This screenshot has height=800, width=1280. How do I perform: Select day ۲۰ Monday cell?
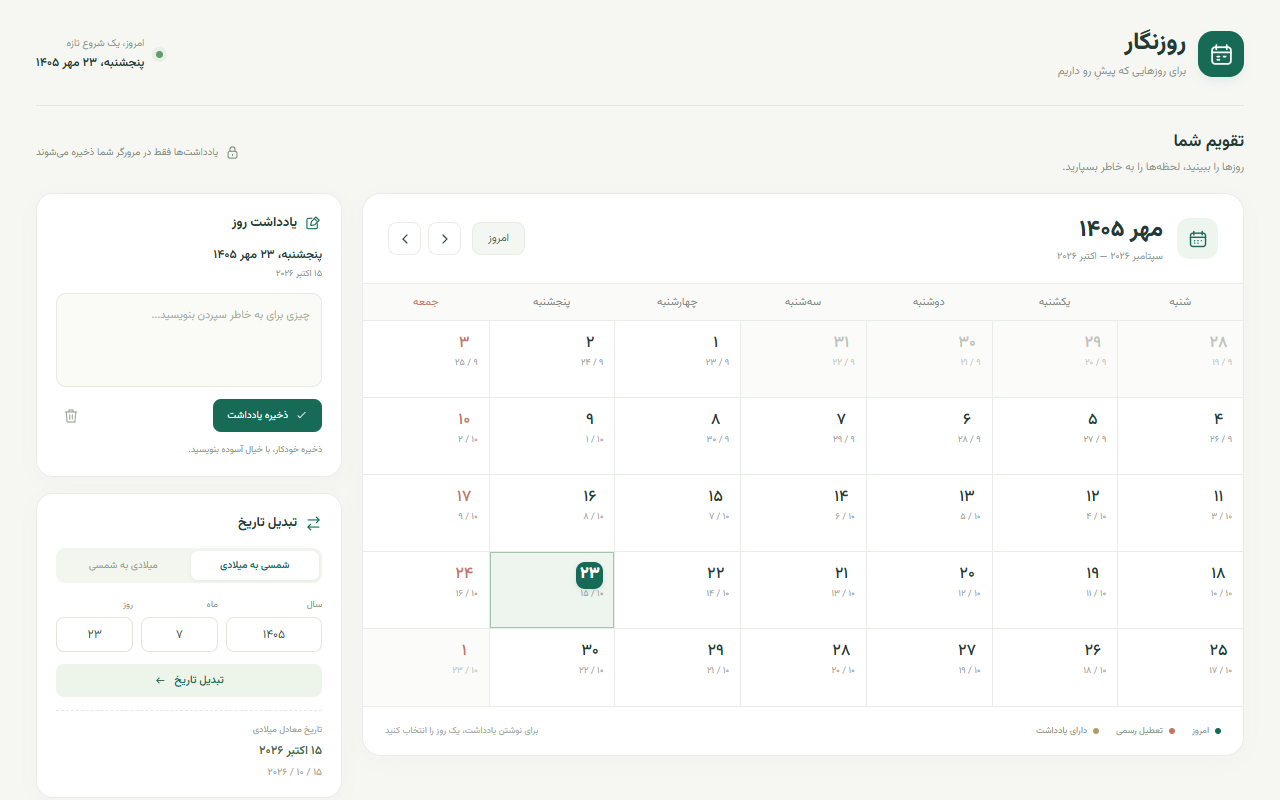(x=930, y=590)
